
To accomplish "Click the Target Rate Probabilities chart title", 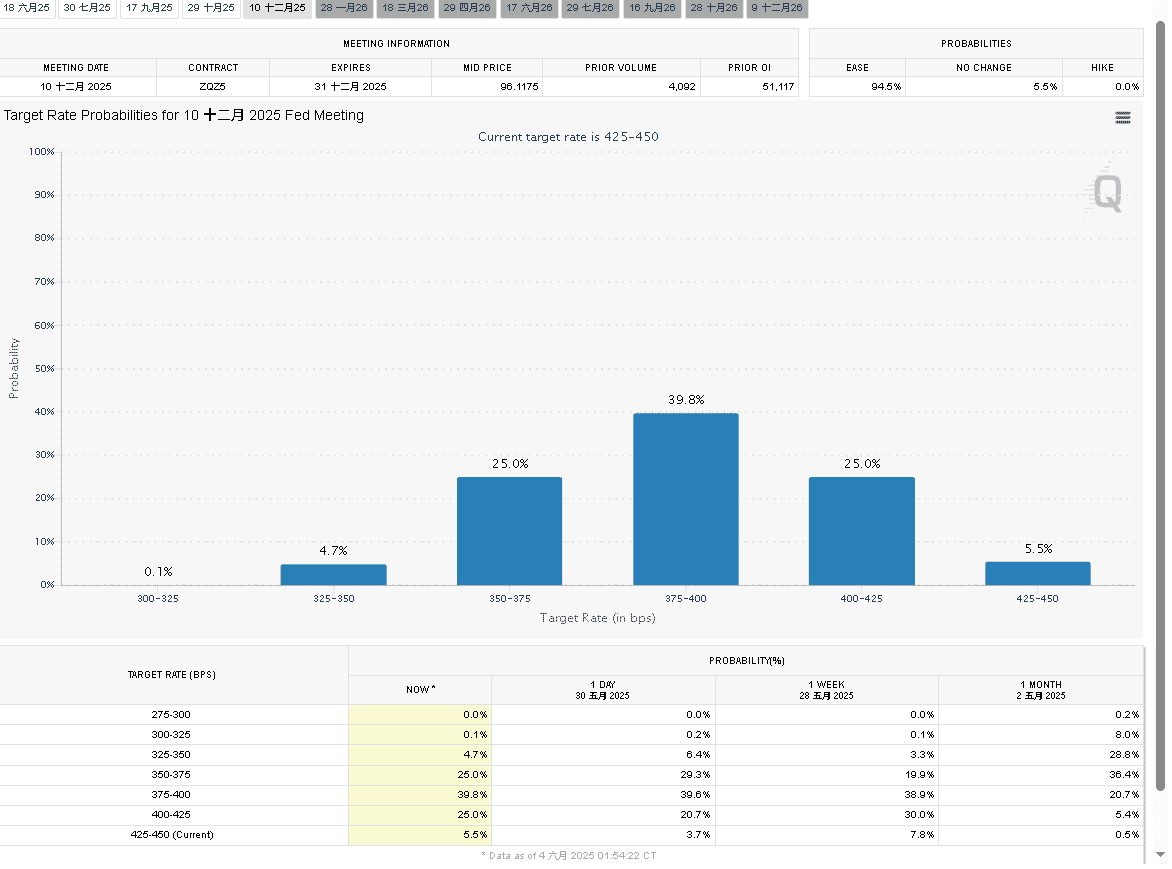I will click(184, 115).
